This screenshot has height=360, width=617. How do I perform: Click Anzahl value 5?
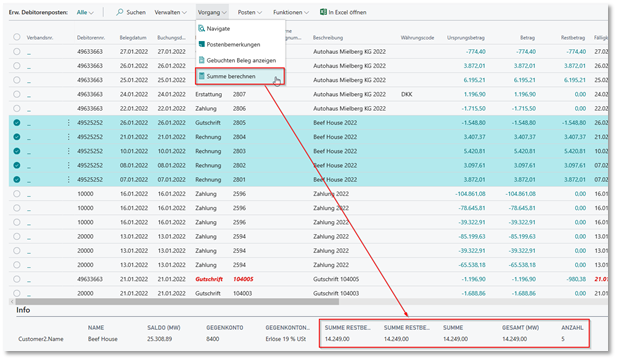coord(563,339)
